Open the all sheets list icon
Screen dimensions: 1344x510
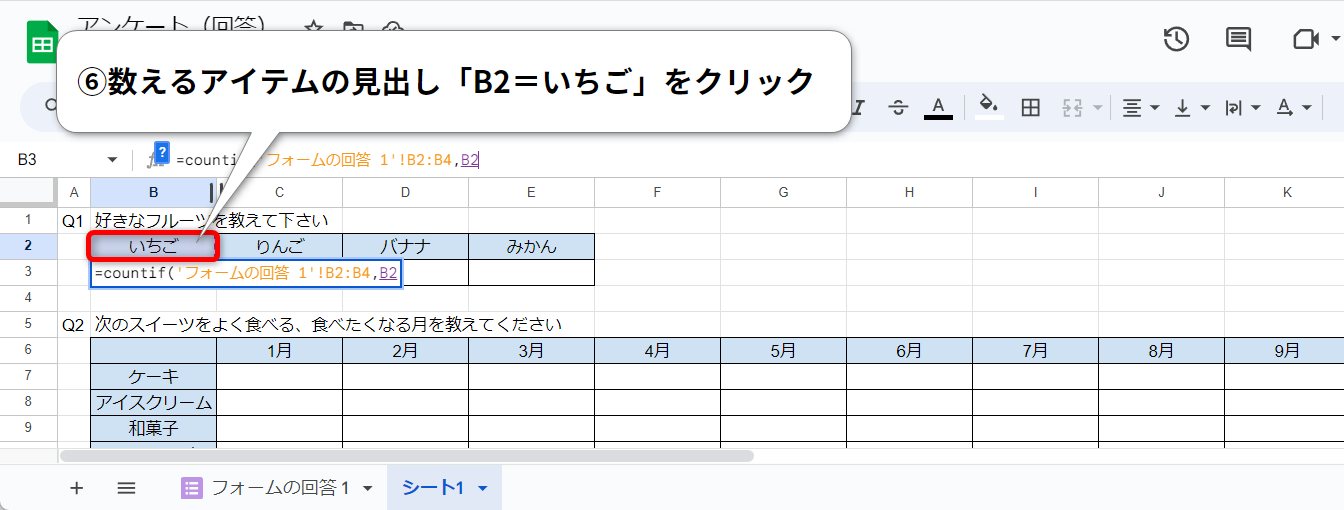(x=126, y=488)
